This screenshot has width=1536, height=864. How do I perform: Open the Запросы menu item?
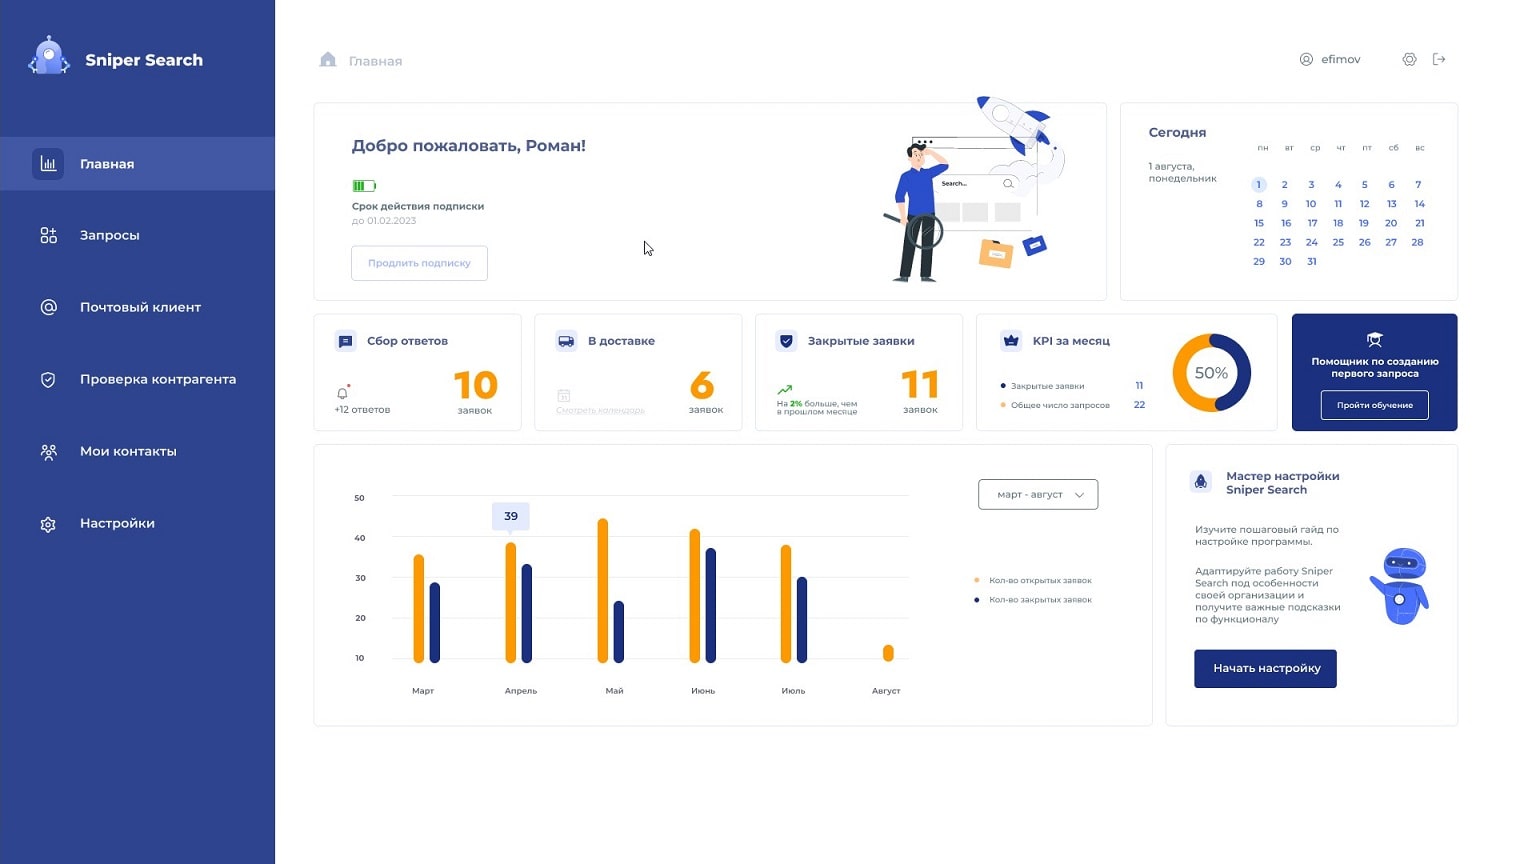click(x=137, y=235)
